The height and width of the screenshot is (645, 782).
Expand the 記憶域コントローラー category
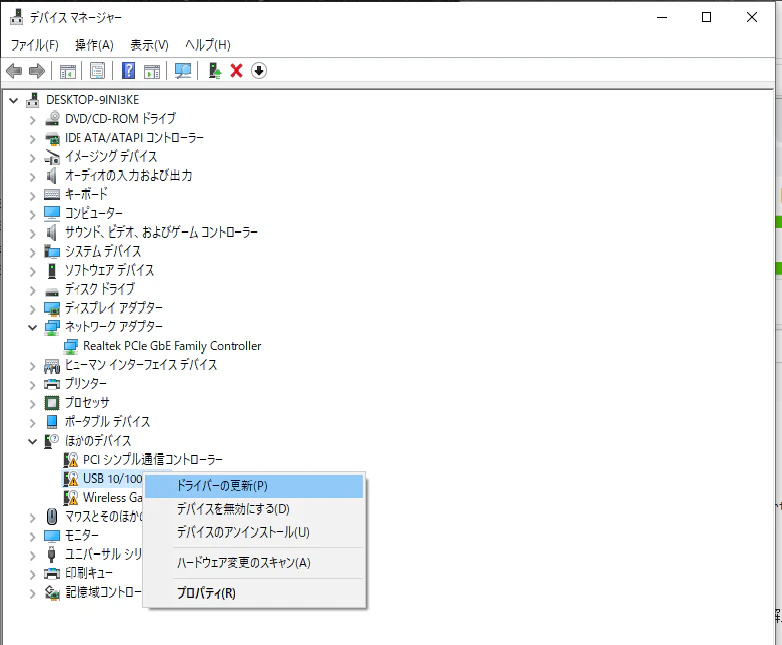coord(32,594)
